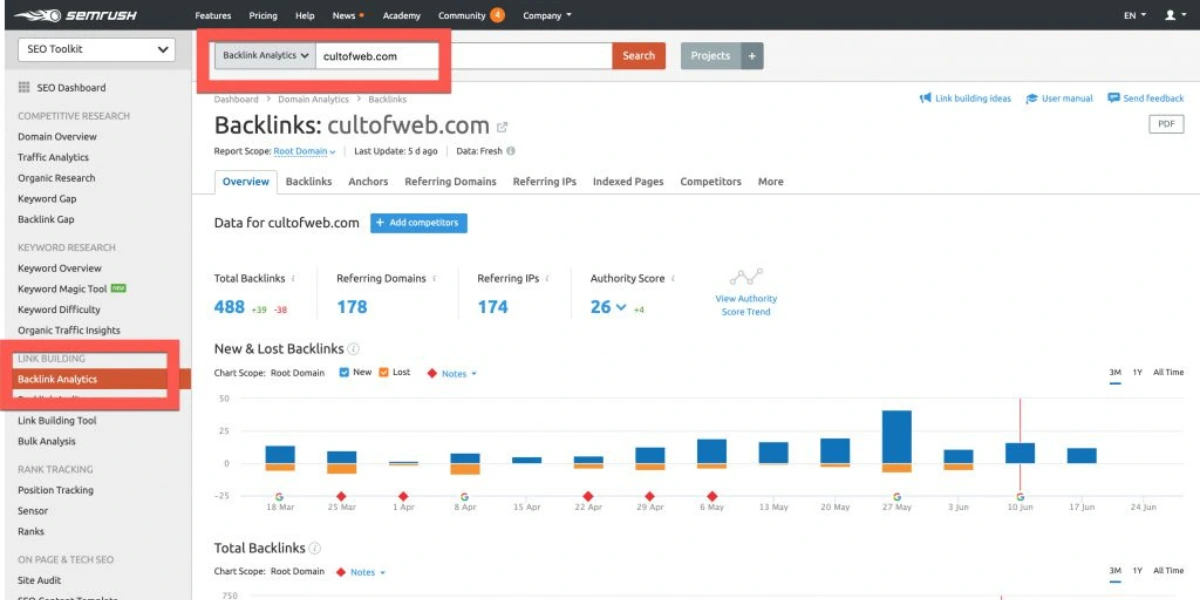
Task: Click Google update marker under 18 Mar
Action: click(x=279, y=496)
